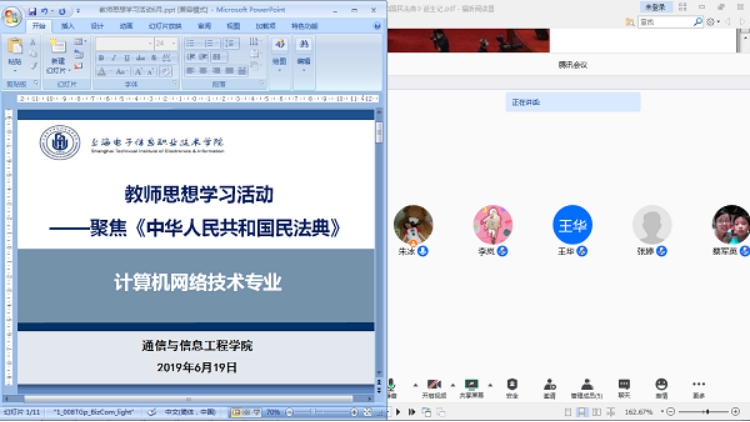Save the presentation using the quick access toolbar
750x422 pixels.
coord(32,11)
